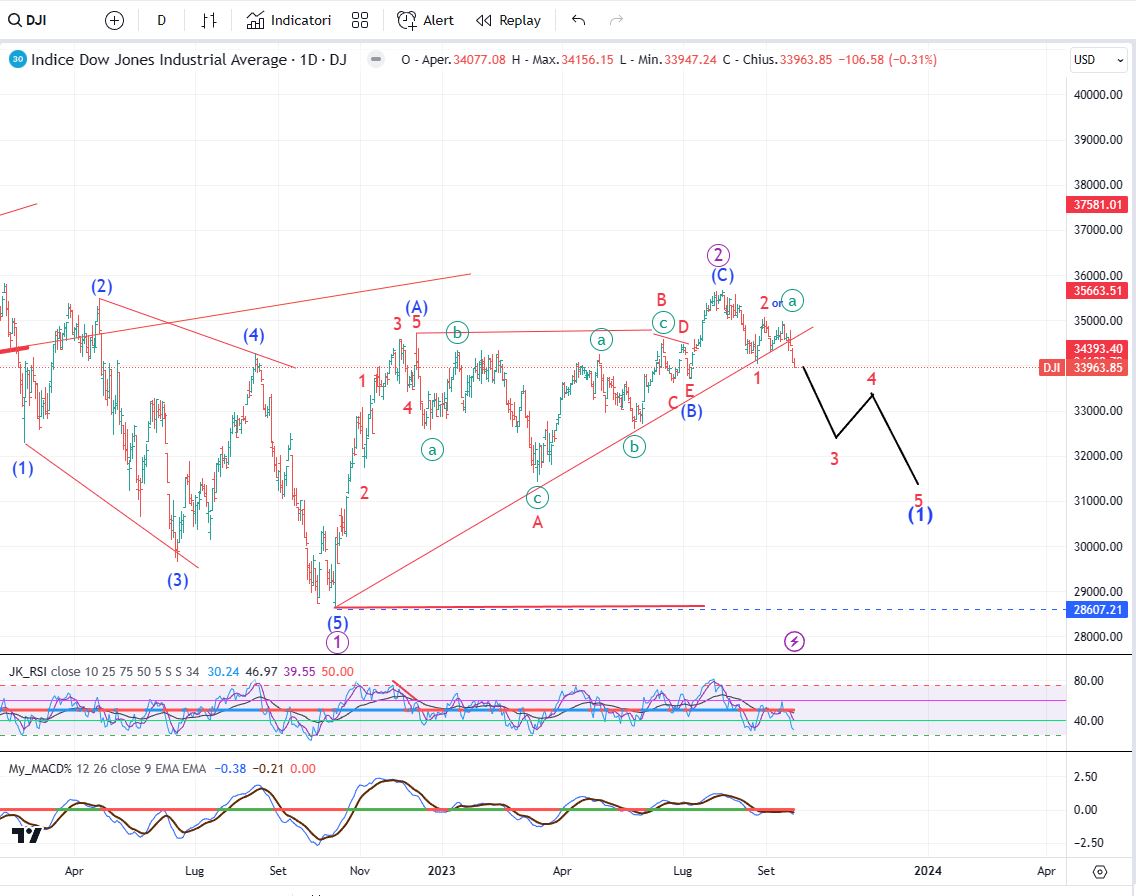Select the 34393.40 red price label

1098,348
